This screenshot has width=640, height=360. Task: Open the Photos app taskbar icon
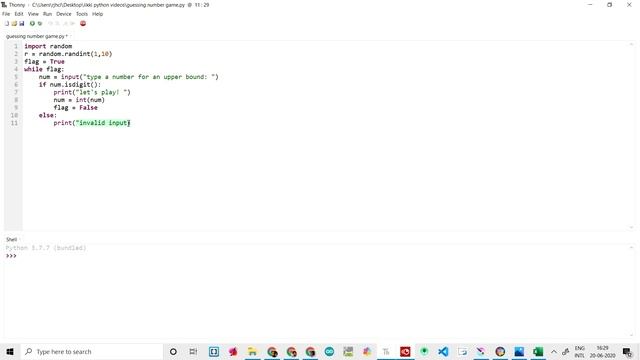(519, 351)
